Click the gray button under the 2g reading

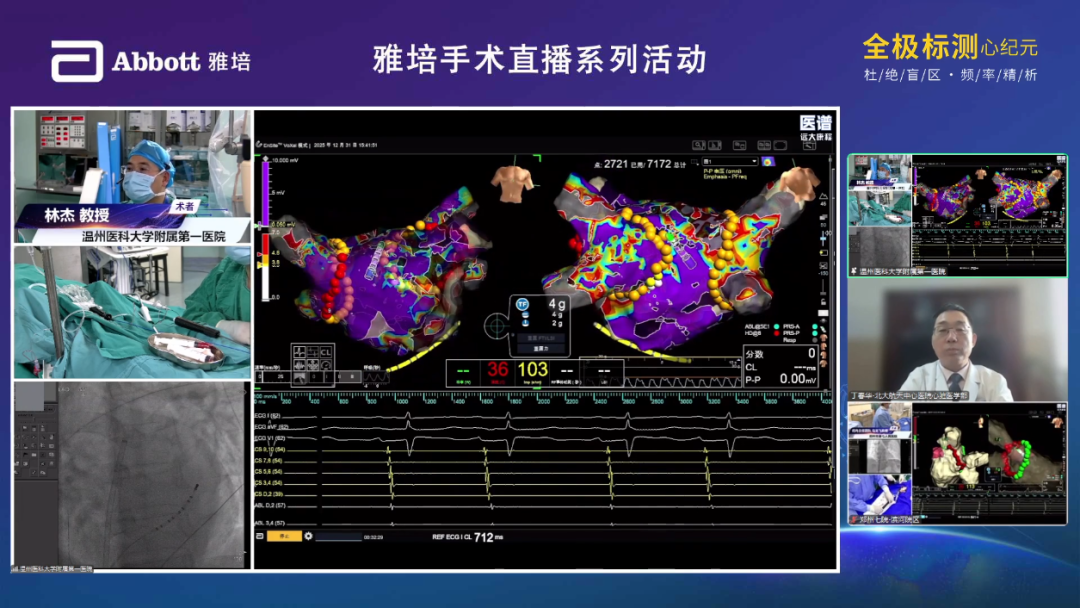539,349
